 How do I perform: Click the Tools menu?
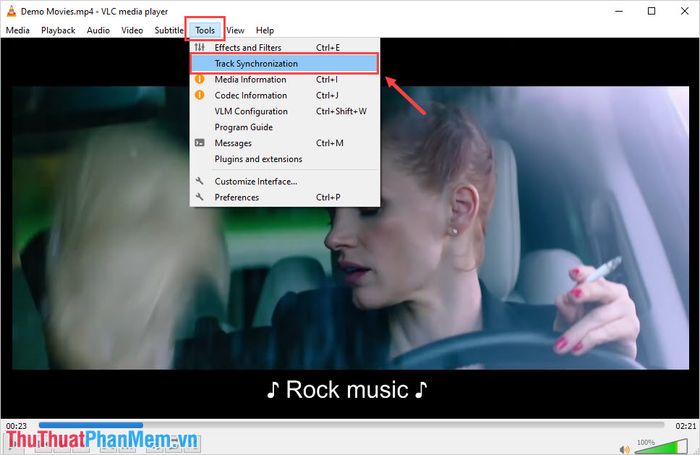205,30
